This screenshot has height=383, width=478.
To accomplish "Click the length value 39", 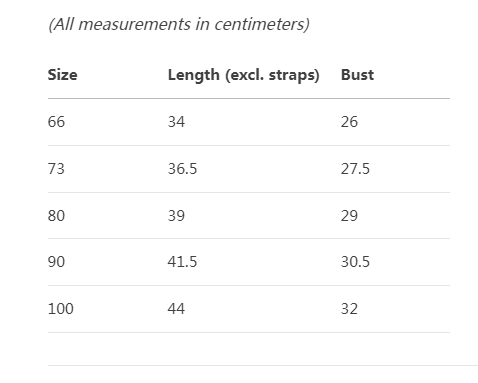I will click(176, 216).
